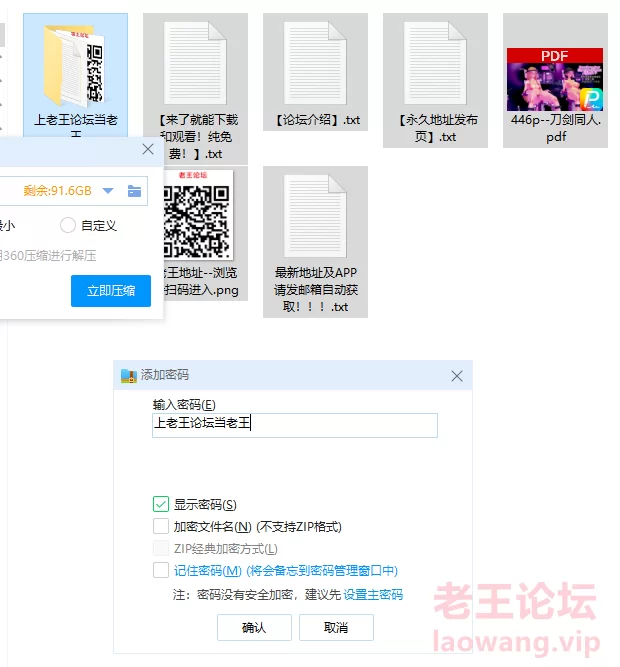Open the 【论坛介绍】.txt file icon

(x=315, y=64)
